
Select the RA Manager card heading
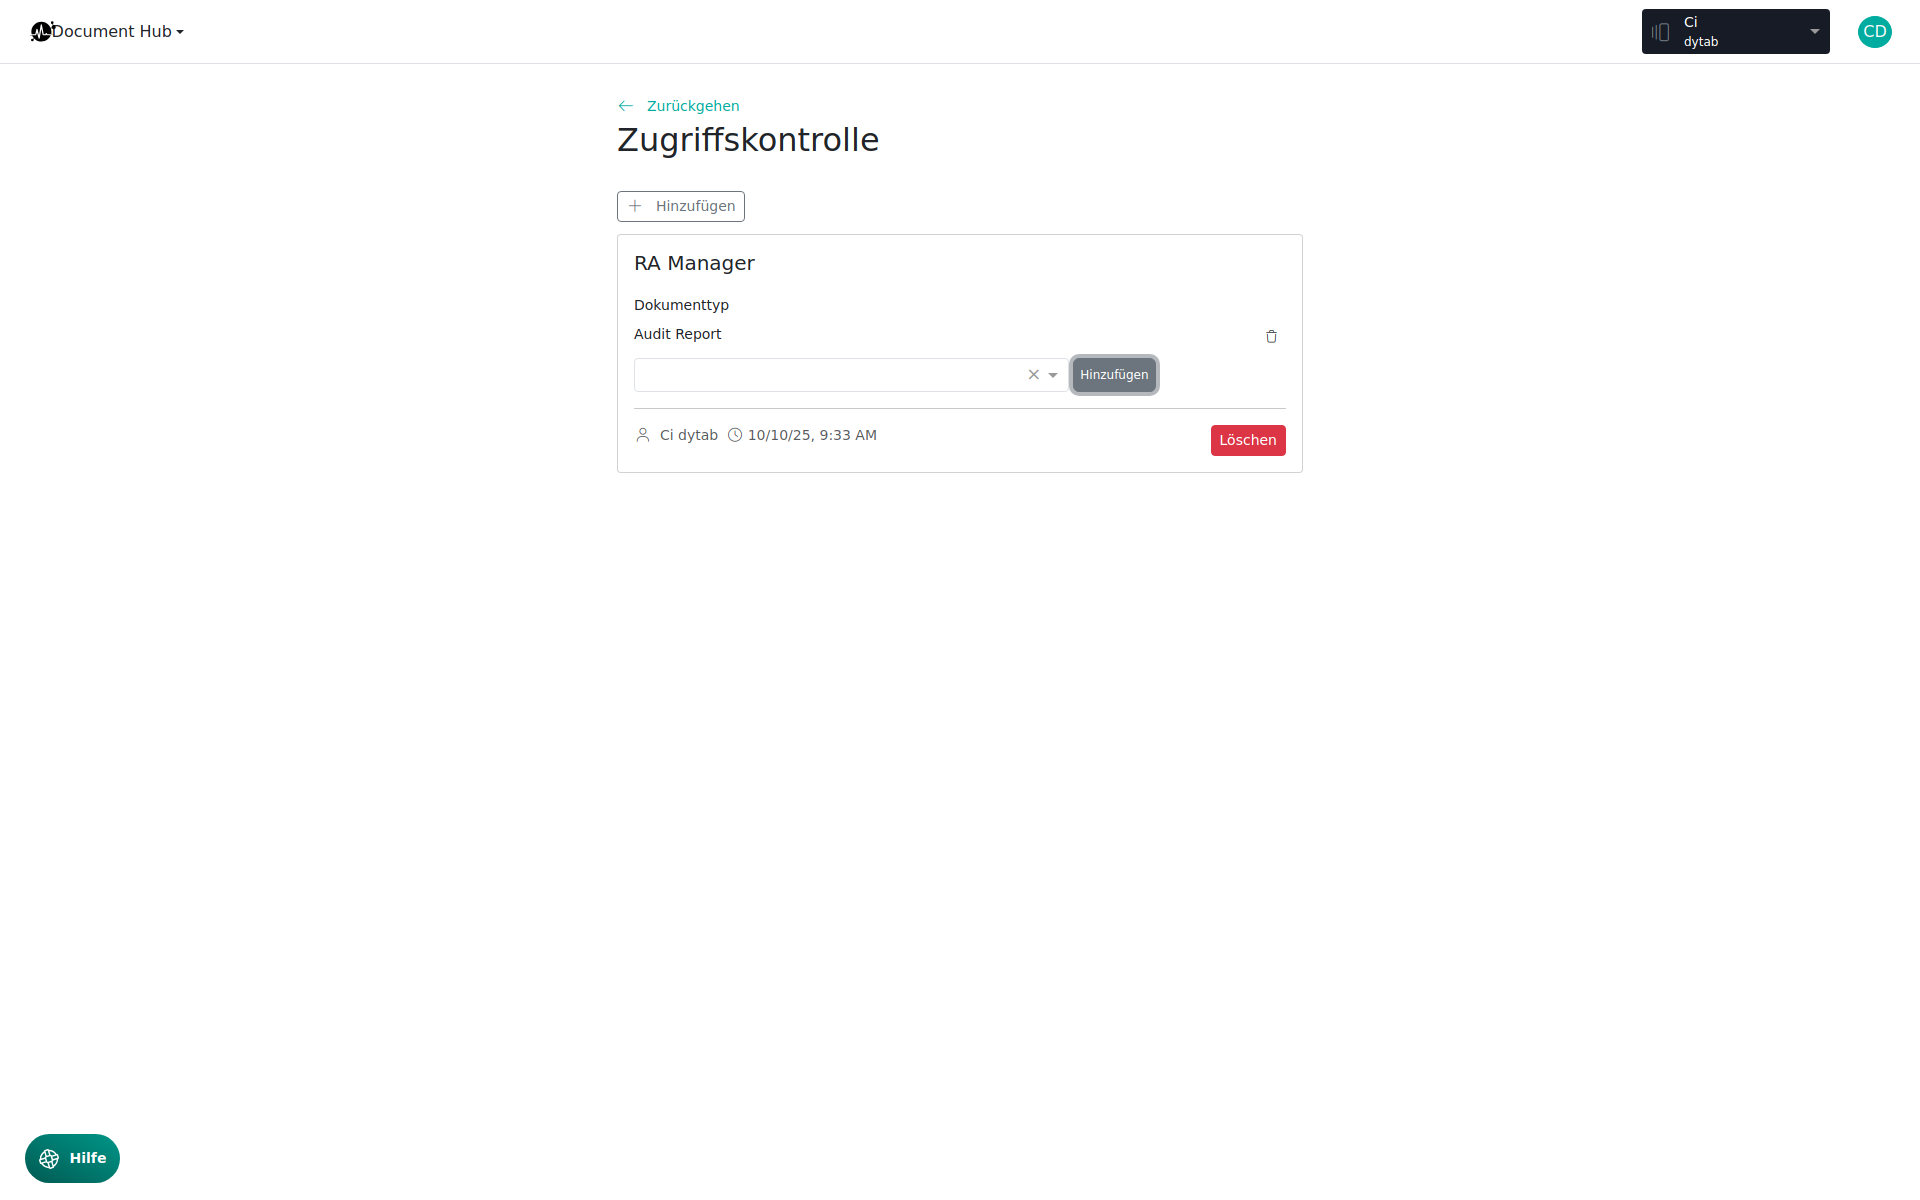pyautogui.click(x=694, y=264)
